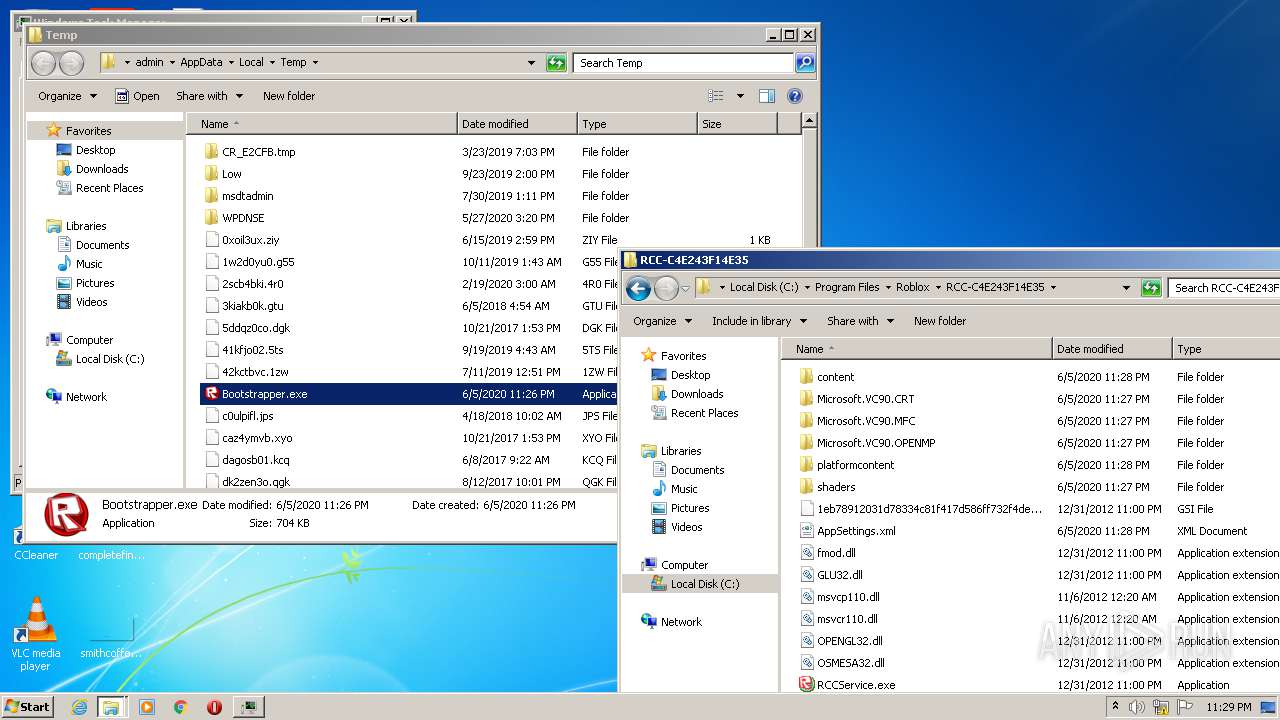The height and width of the screenshot is (720, 1280).
Task: Open the Organize menu in Temp window
Action: coord(68,96)
